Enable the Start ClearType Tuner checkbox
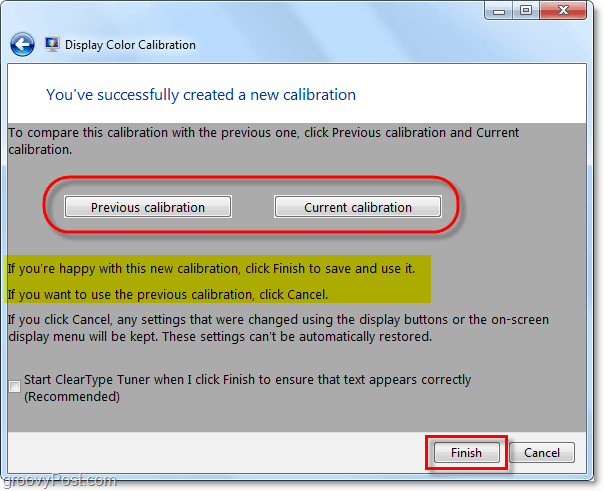Image resolution: width=604 pixels, height=491 pixels. (x=15, y=386)
